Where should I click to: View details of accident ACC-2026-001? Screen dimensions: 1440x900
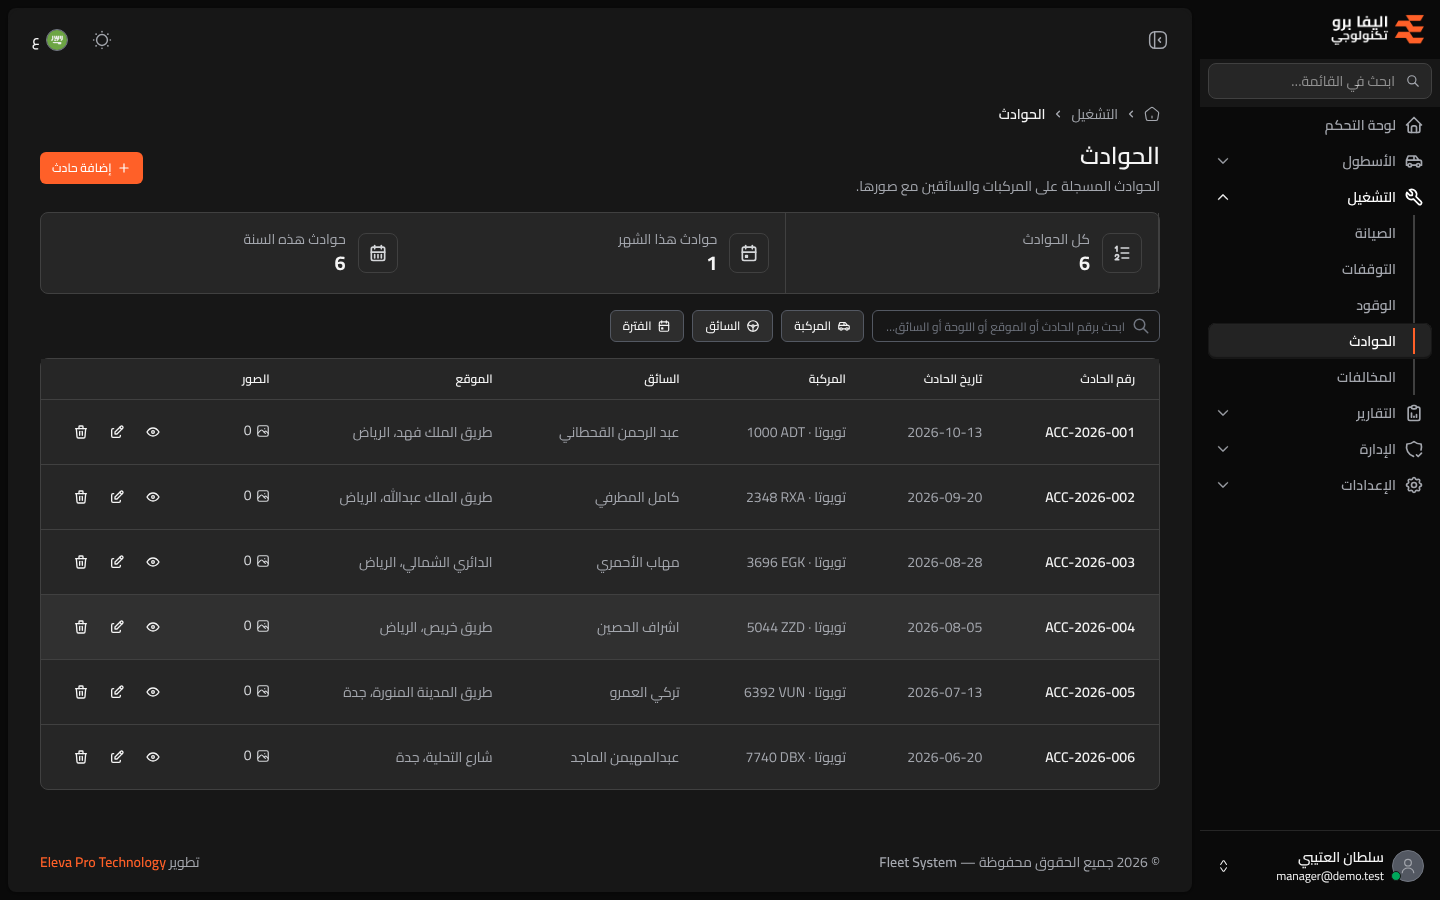point(153,432)
